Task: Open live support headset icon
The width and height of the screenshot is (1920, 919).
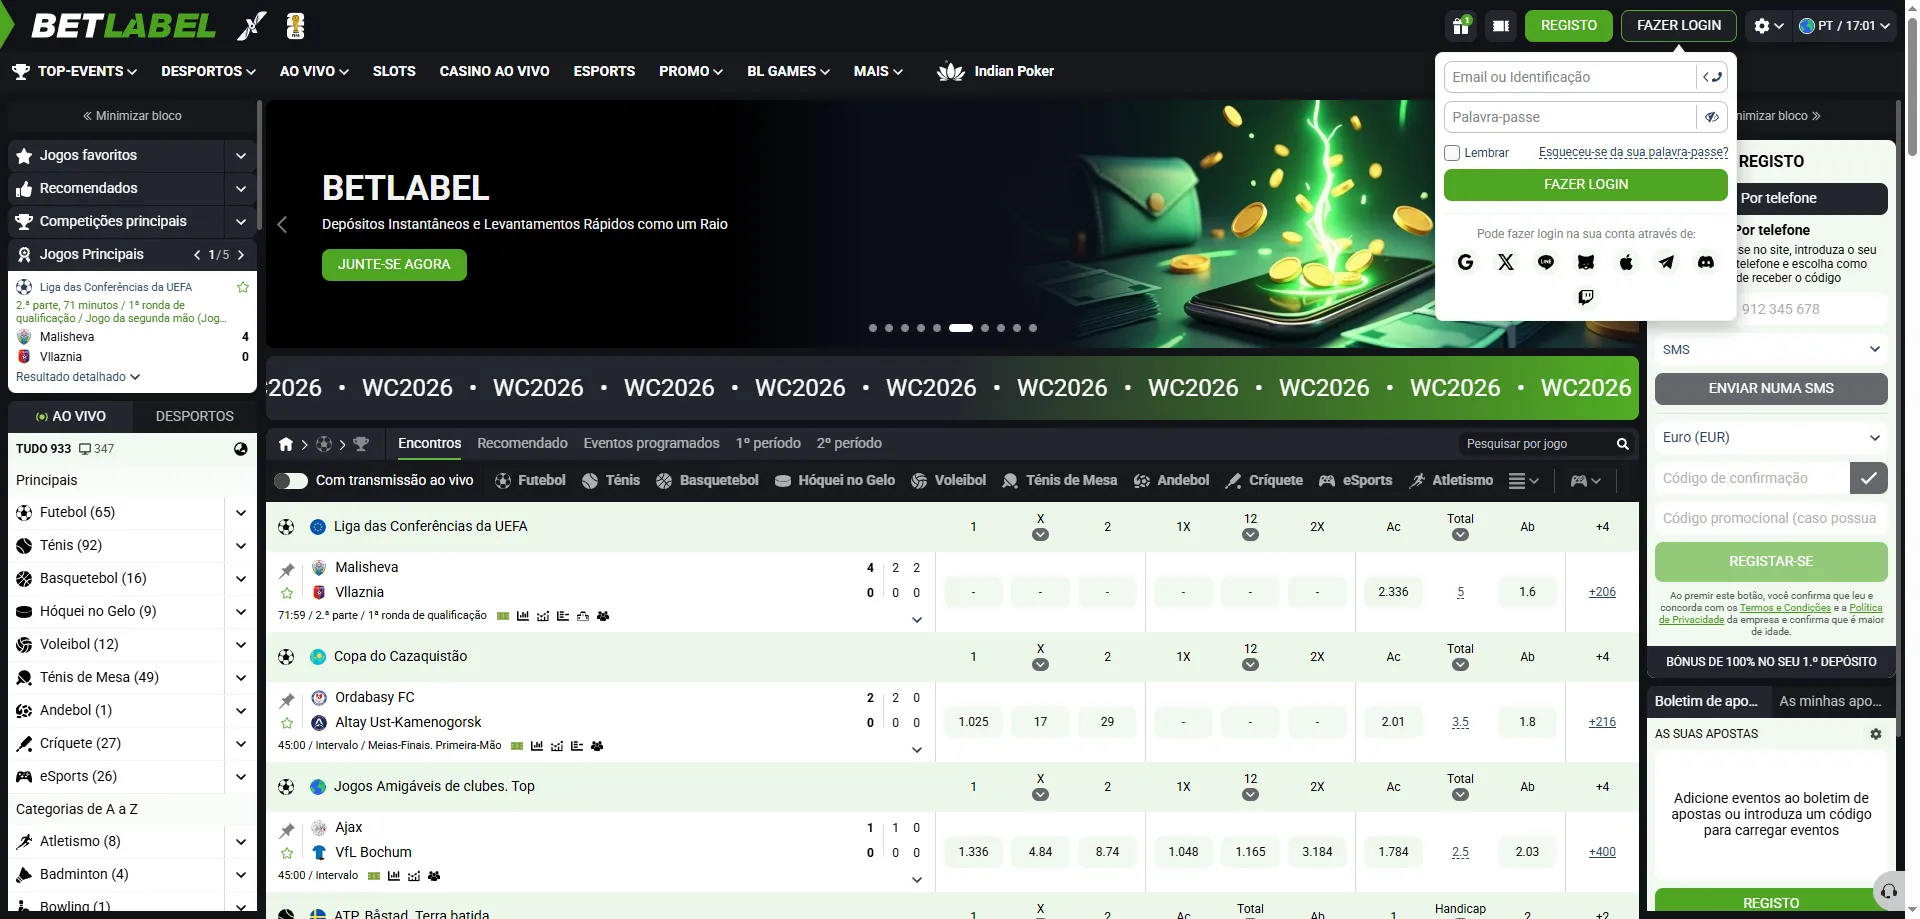Action: coord(1889,891)
